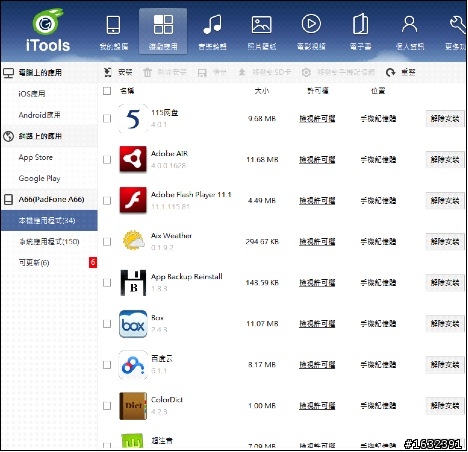Viewport: 468px width, 452px height.
Task: Click the Backup floppy disk toolbar icon
Action: pos(202,73)
